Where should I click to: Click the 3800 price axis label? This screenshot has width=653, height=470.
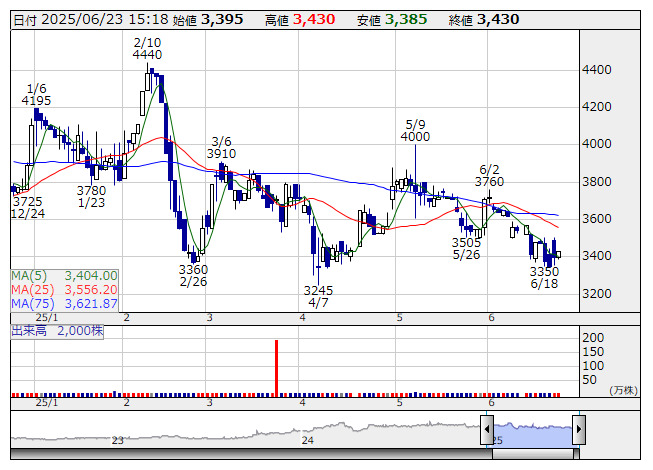pyautogui.click(x=597, y=182)
